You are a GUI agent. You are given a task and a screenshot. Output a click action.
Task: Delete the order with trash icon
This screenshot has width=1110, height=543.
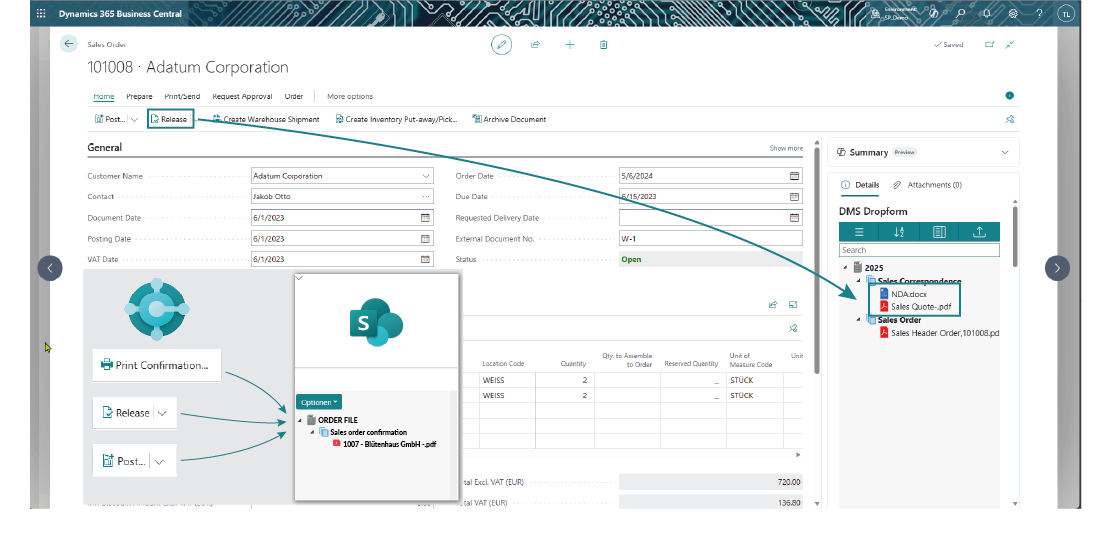tap(603, 45)
